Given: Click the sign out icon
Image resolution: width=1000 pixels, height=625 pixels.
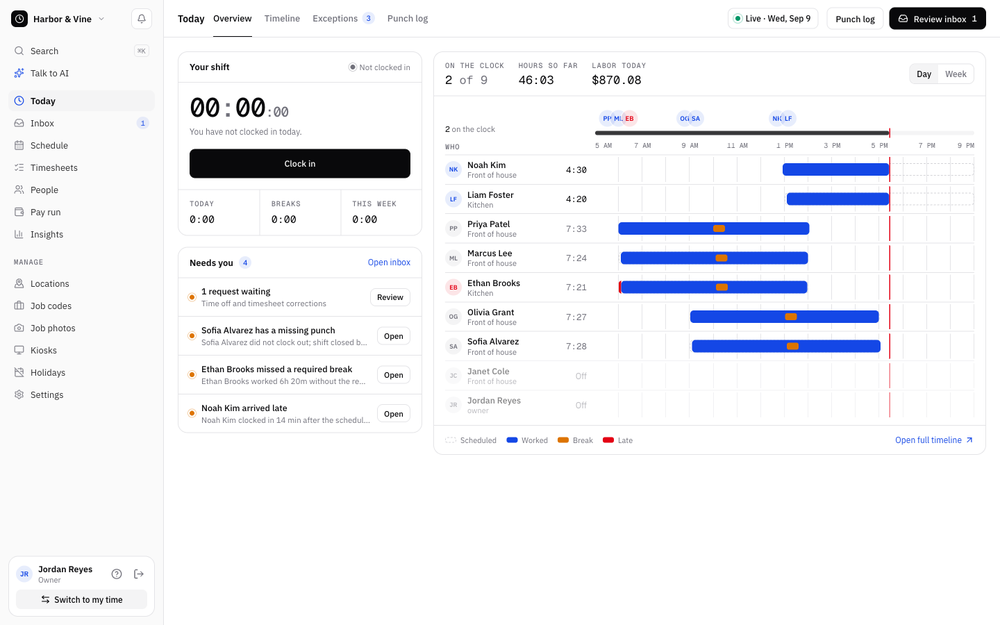Looking at the screenshot, I should pos(138,574).
